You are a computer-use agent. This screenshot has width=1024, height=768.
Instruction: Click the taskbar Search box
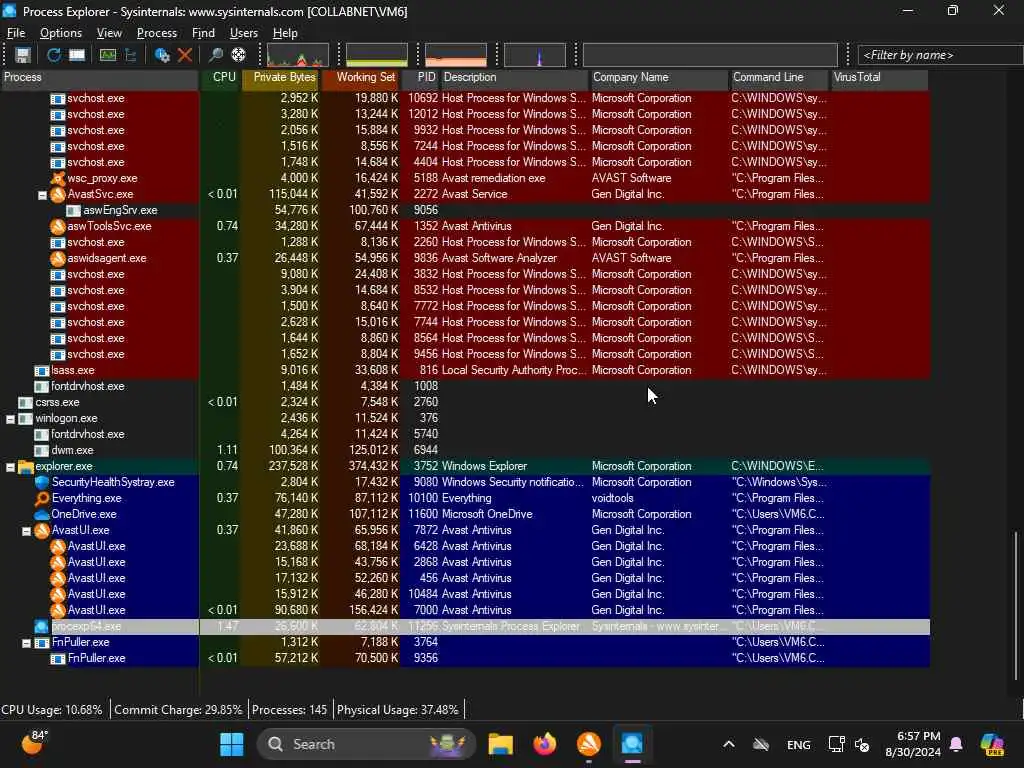[x=366, y=744]
